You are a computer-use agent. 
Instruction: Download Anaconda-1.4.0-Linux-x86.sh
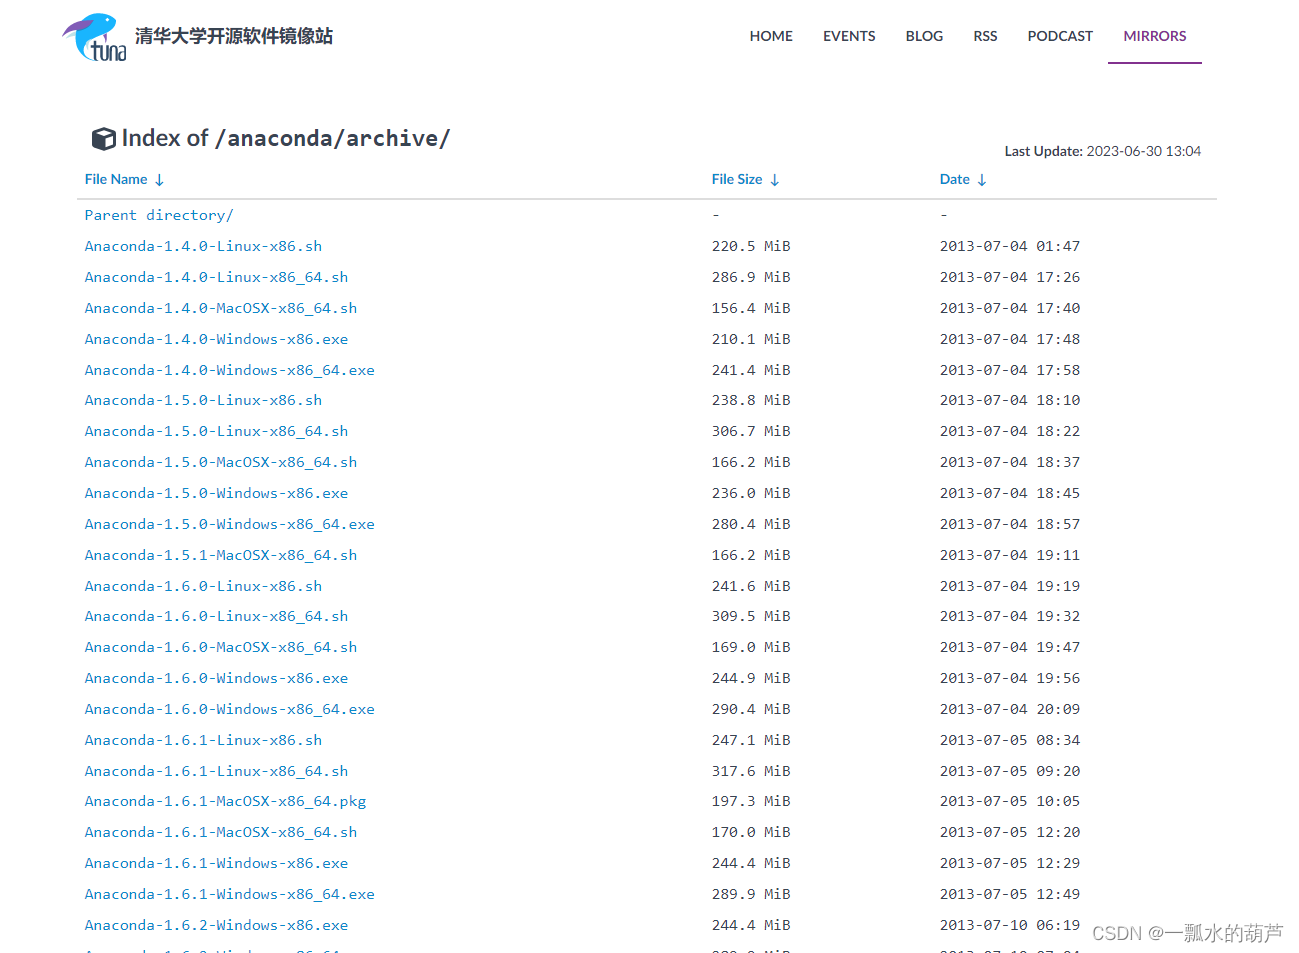pyautogui.click(x=203, y=246)
